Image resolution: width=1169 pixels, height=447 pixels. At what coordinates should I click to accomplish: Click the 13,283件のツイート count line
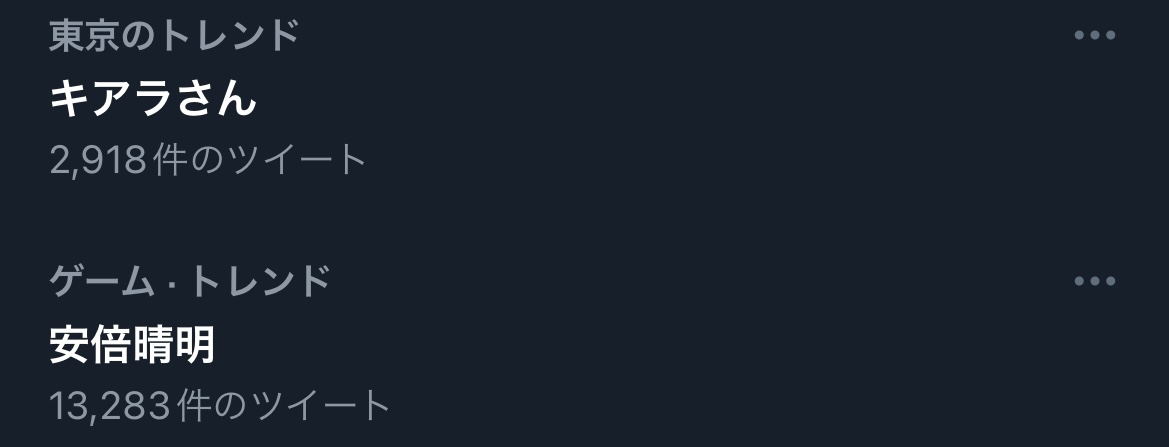coord(220,405)
